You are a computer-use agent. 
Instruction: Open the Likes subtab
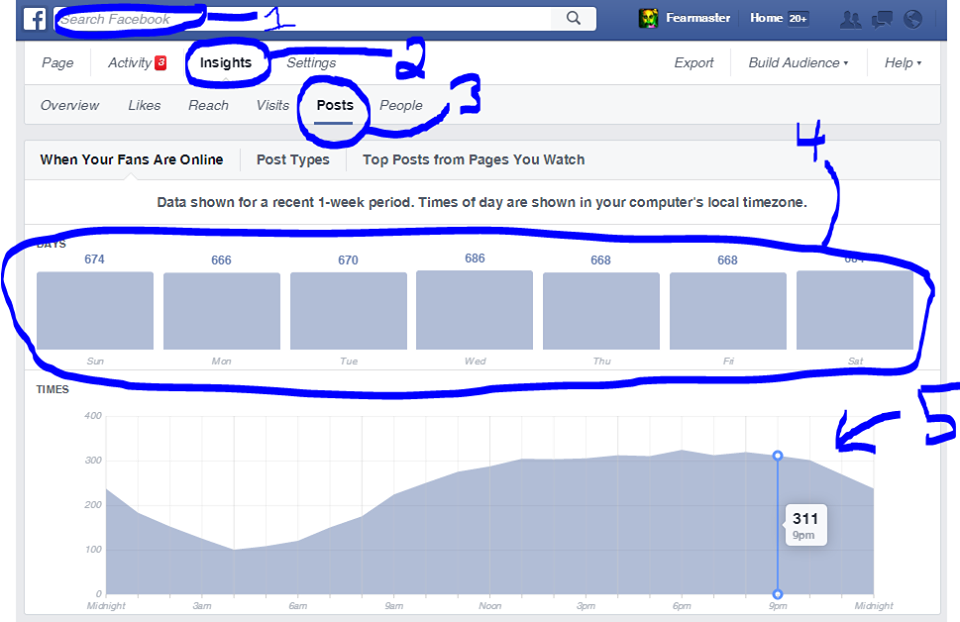[144, 105]
